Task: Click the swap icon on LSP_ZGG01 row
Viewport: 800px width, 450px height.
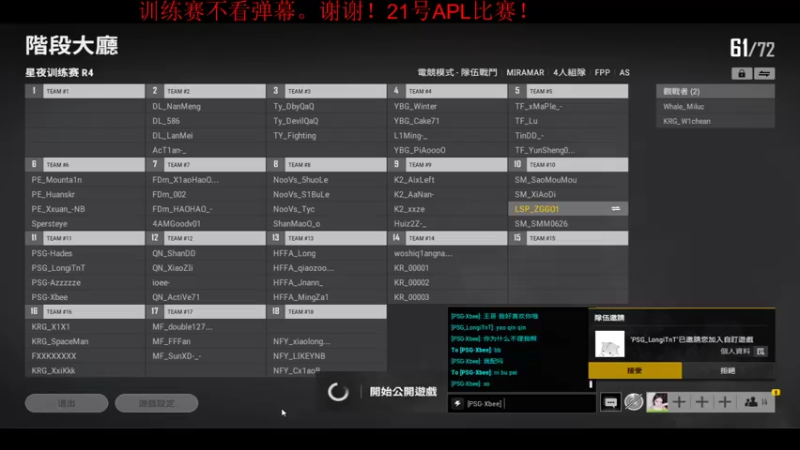Action: tap(616, 209)
